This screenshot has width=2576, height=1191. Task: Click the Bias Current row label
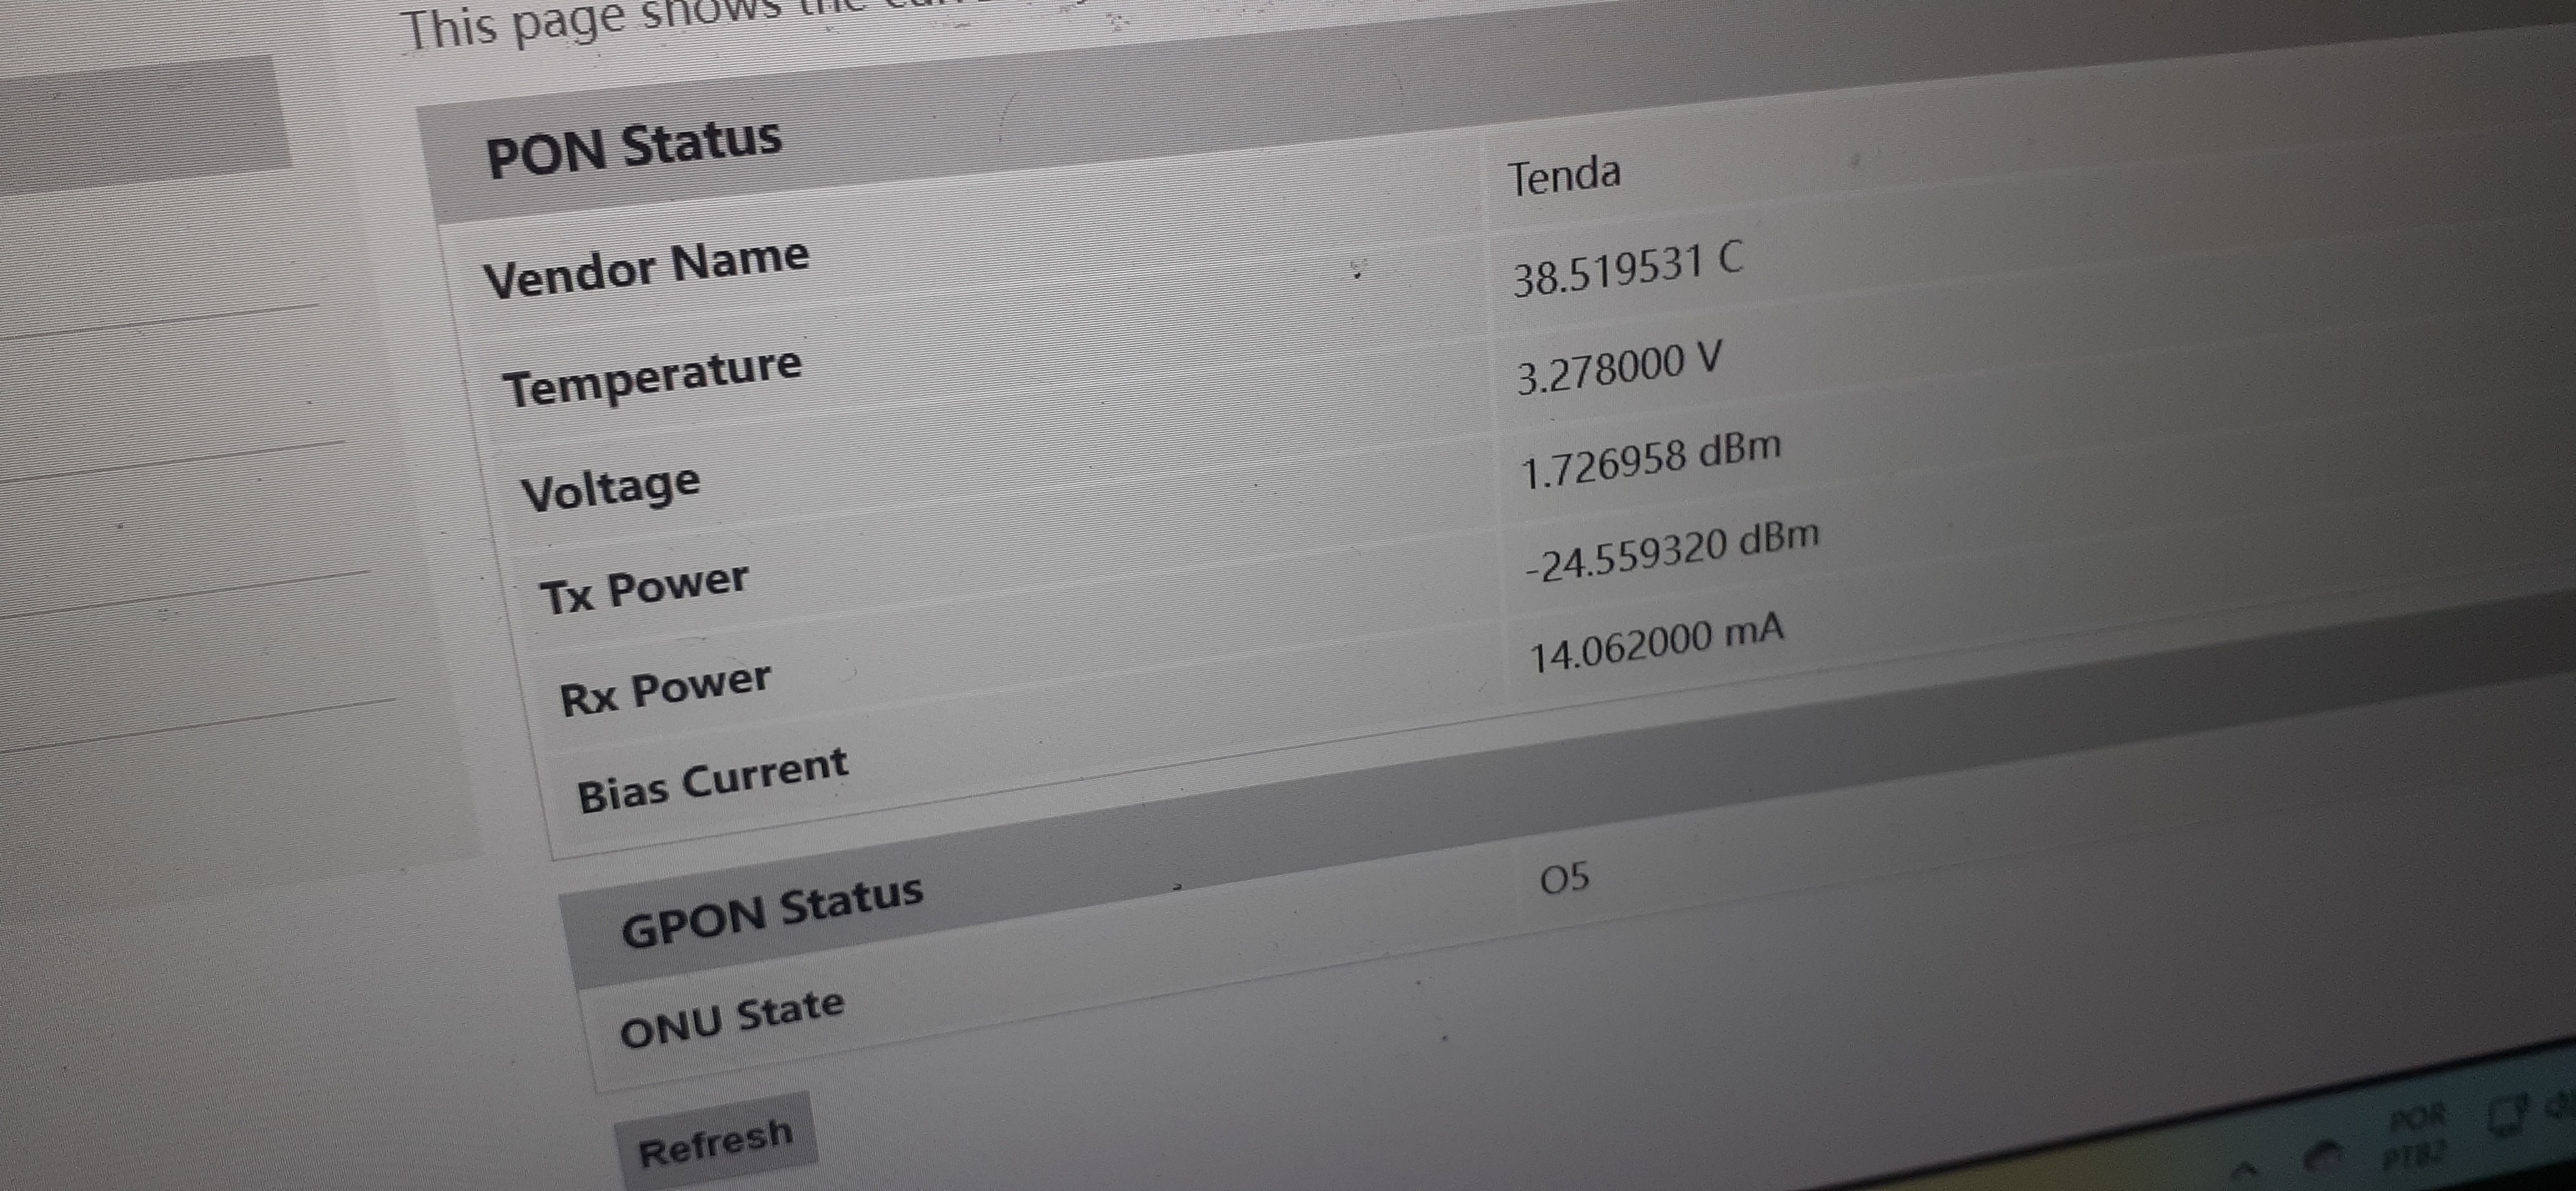[x=712, y=779]
